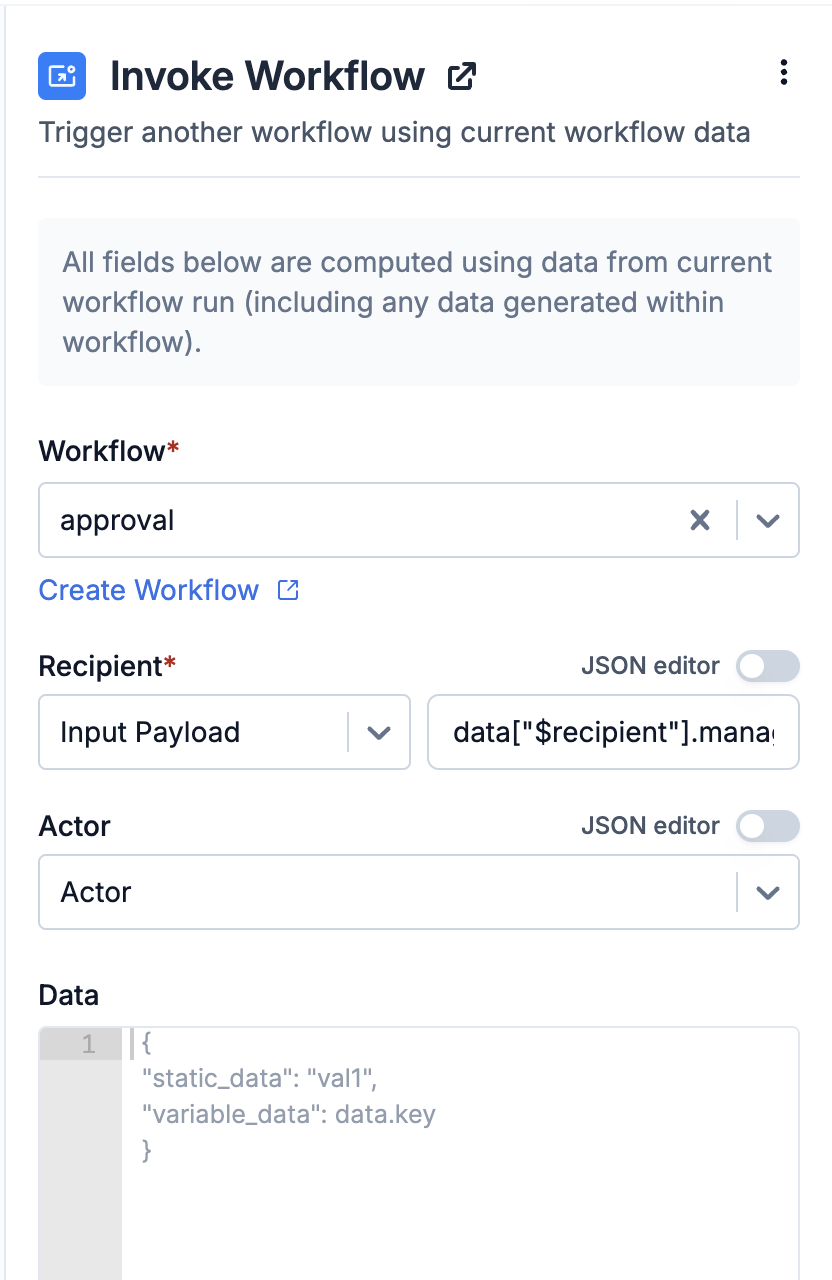Viewport: 832px width, 1280px height.
Task: Click the Create Workflow link
Action: pos(149,590)
